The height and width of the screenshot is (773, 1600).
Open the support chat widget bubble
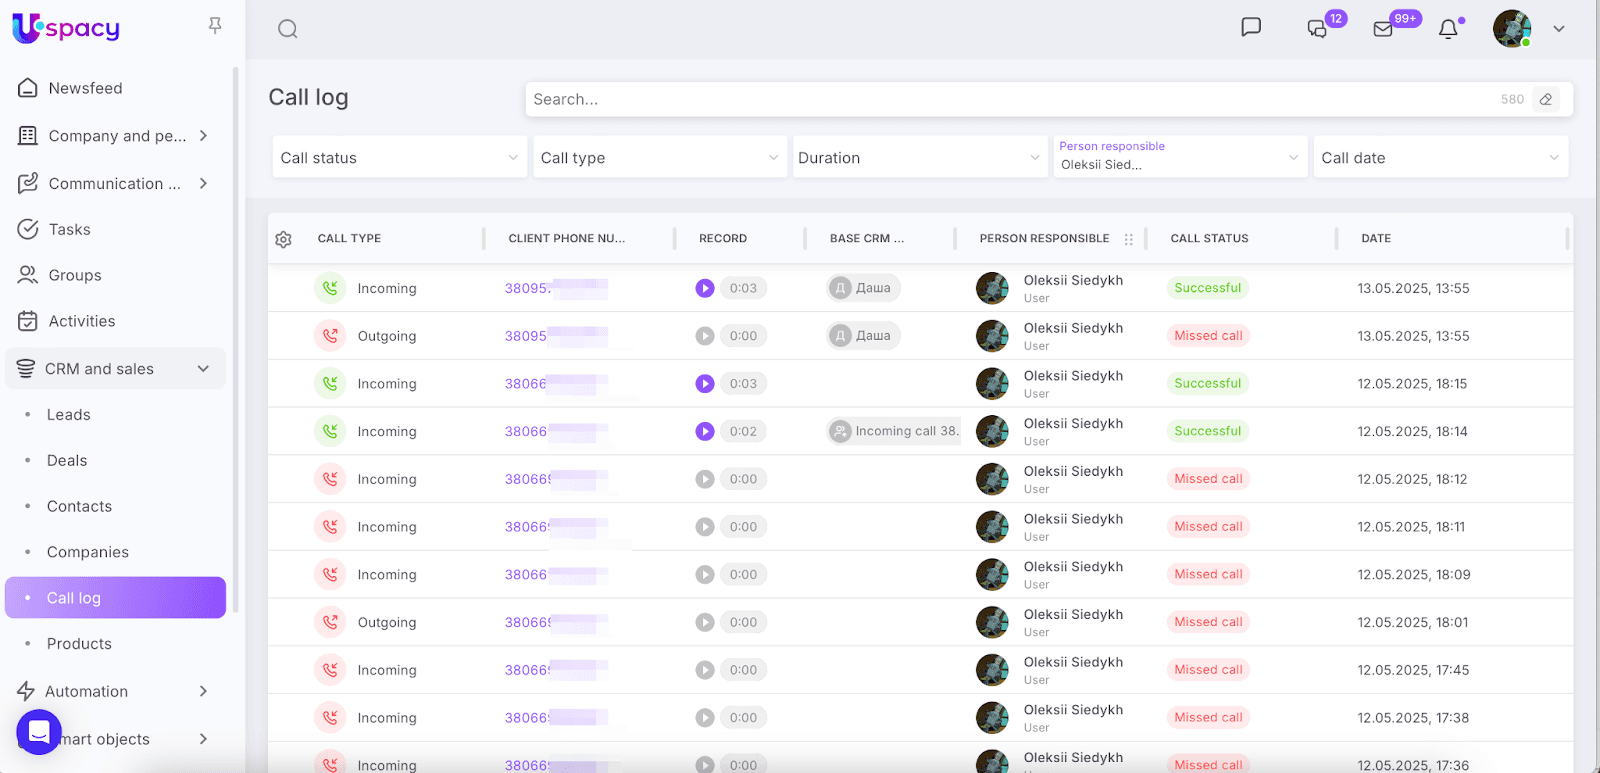point(39,732)
